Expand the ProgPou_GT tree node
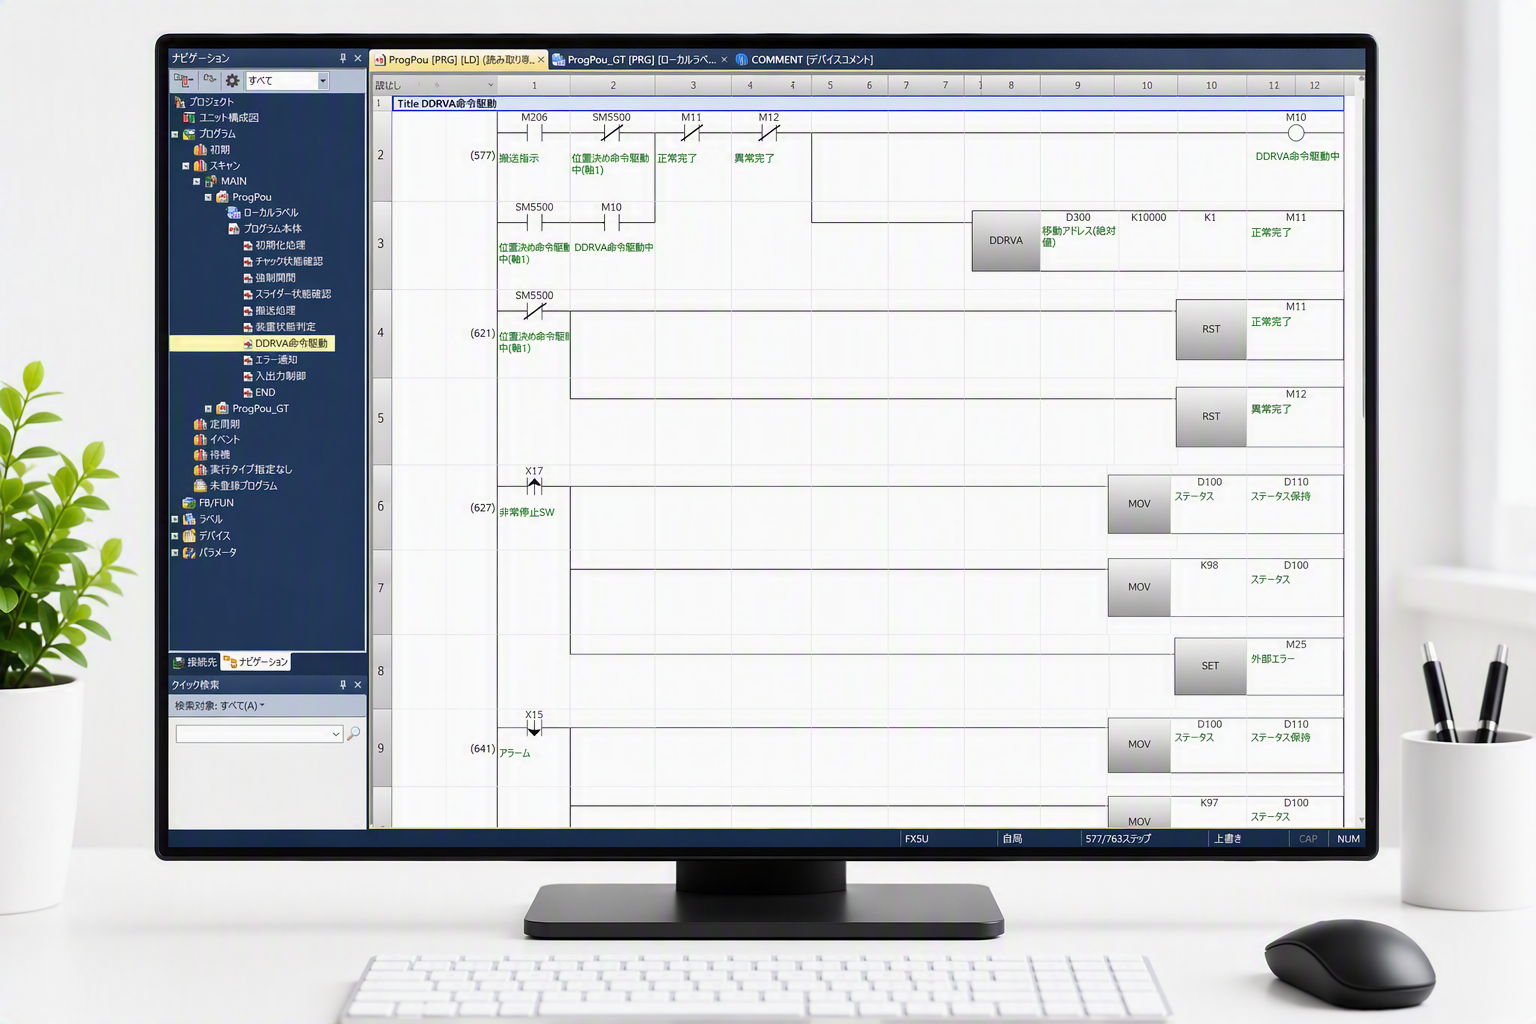 pos(208,409)
